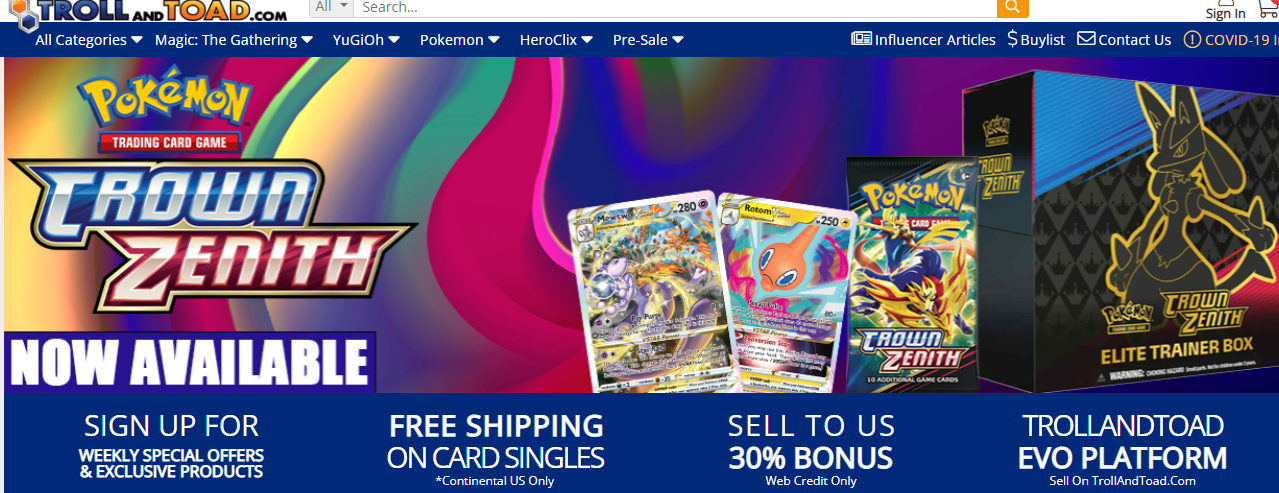Open the shopping cart icon
The height and width of the screenshot is (493, 1279).
tap(1267, 8)
